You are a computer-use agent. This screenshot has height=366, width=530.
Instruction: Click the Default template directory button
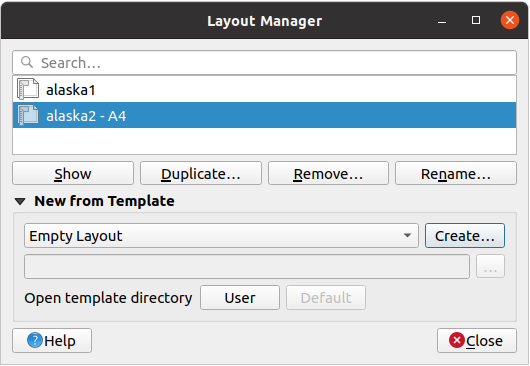pyautogui.click(x=326, y=298)
